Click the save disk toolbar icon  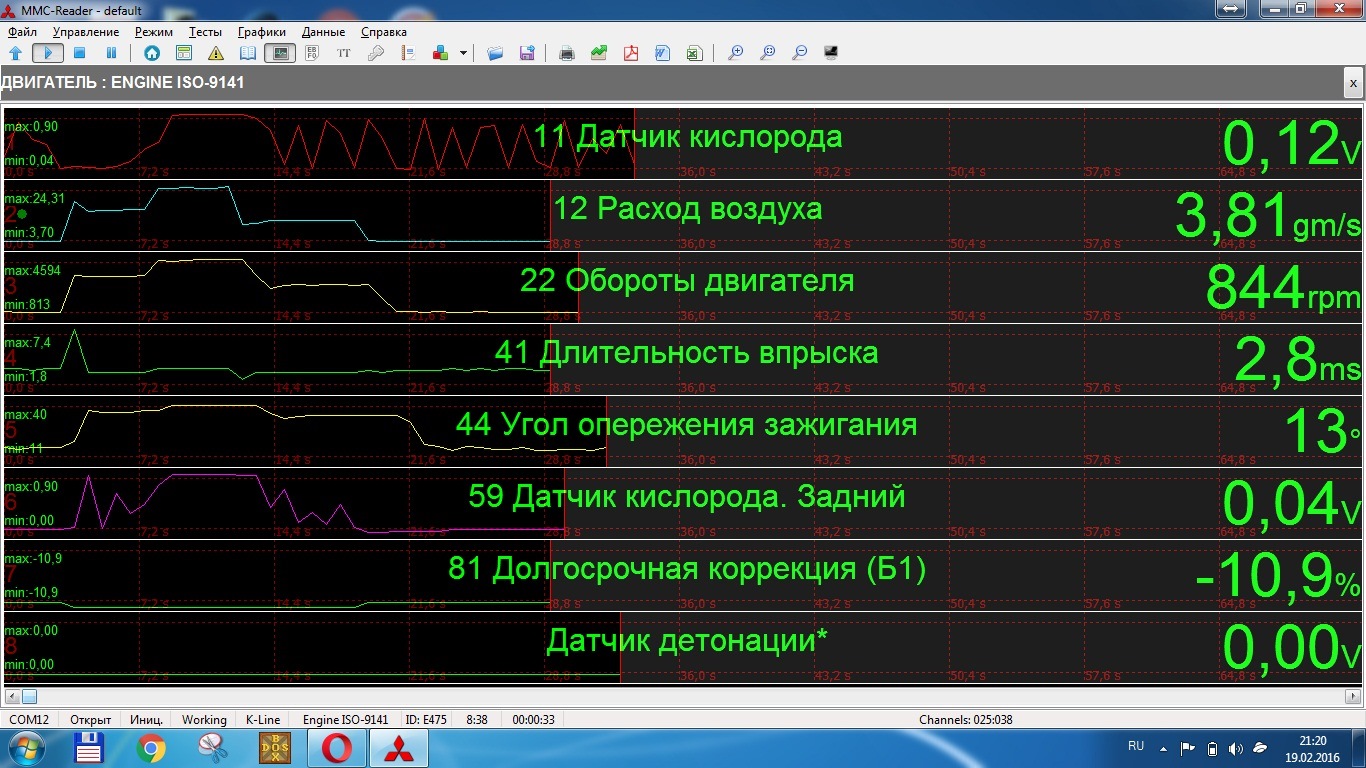[x=527, y=53]
